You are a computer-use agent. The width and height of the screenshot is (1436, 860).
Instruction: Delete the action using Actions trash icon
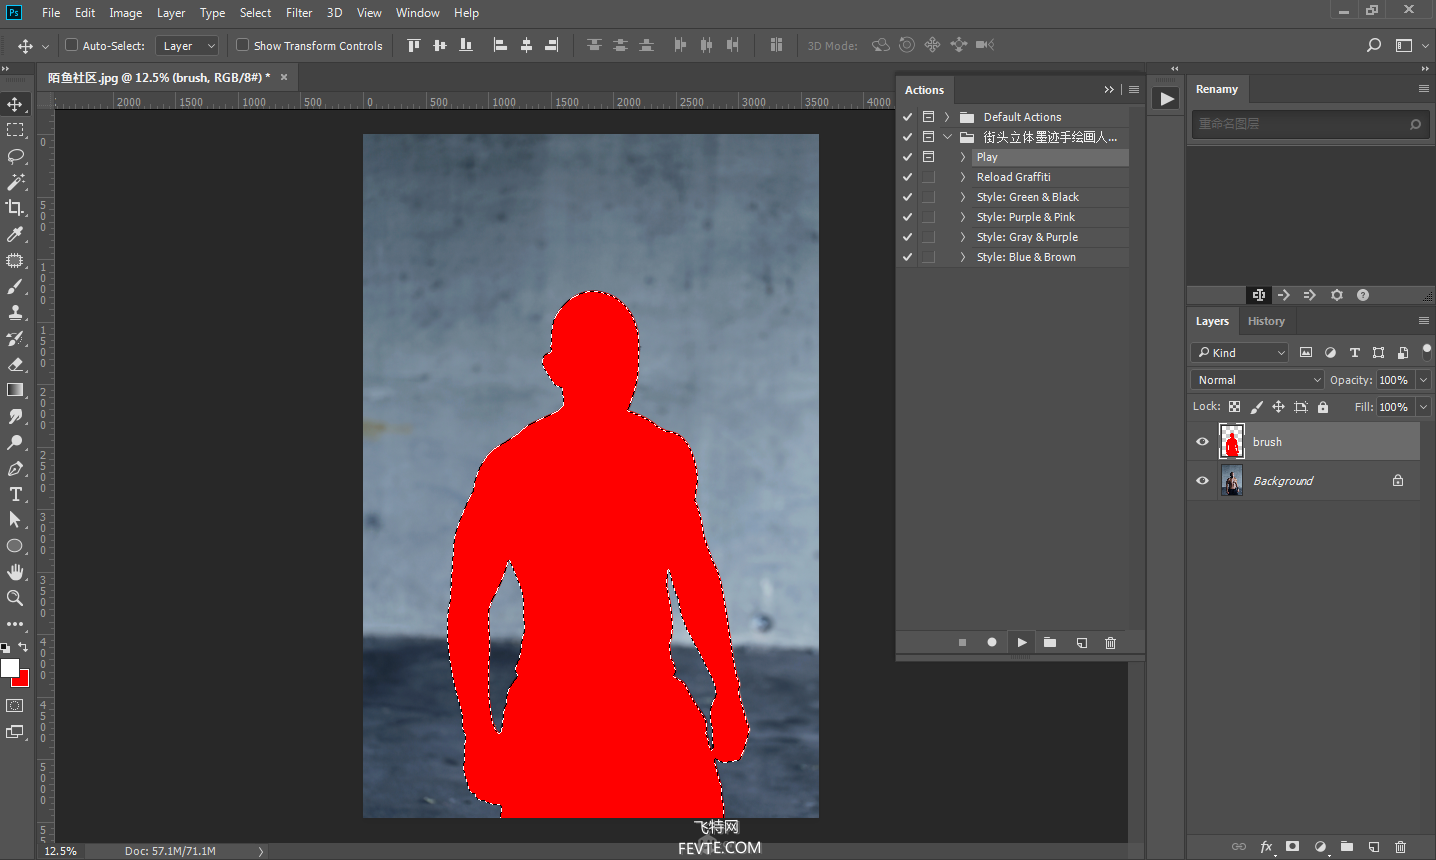point(1110,643)
